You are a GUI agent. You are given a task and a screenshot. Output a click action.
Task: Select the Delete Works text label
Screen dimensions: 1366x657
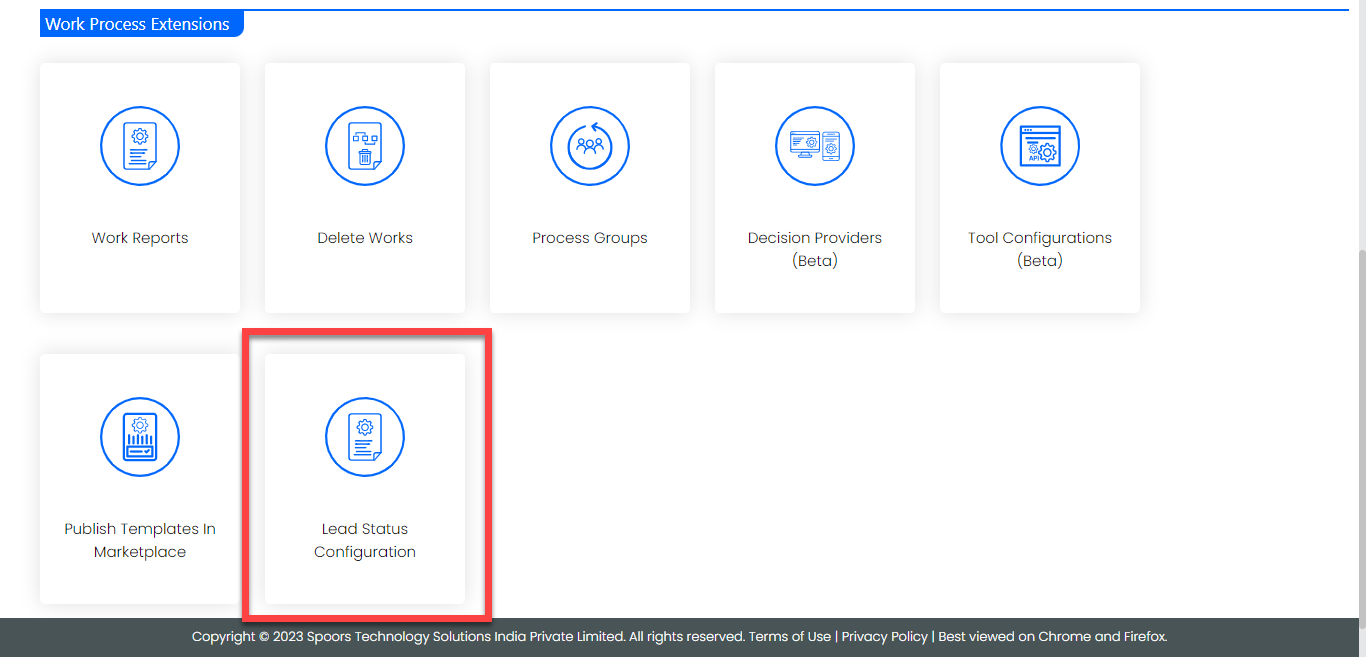(x=365, y=238)
